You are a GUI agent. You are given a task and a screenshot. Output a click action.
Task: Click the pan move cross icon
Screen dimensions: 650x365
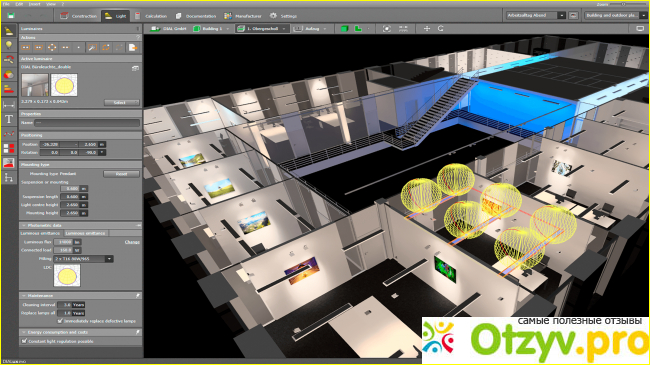point(427,29)
